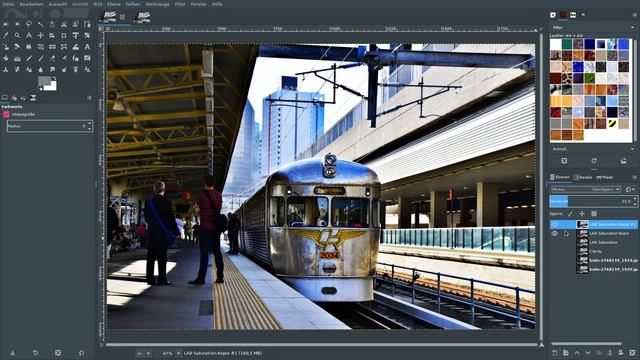The height and width of the screenshot is (360, 640).
Task: Open the Ebenen panel configuration menu
Action: point(634,177)
